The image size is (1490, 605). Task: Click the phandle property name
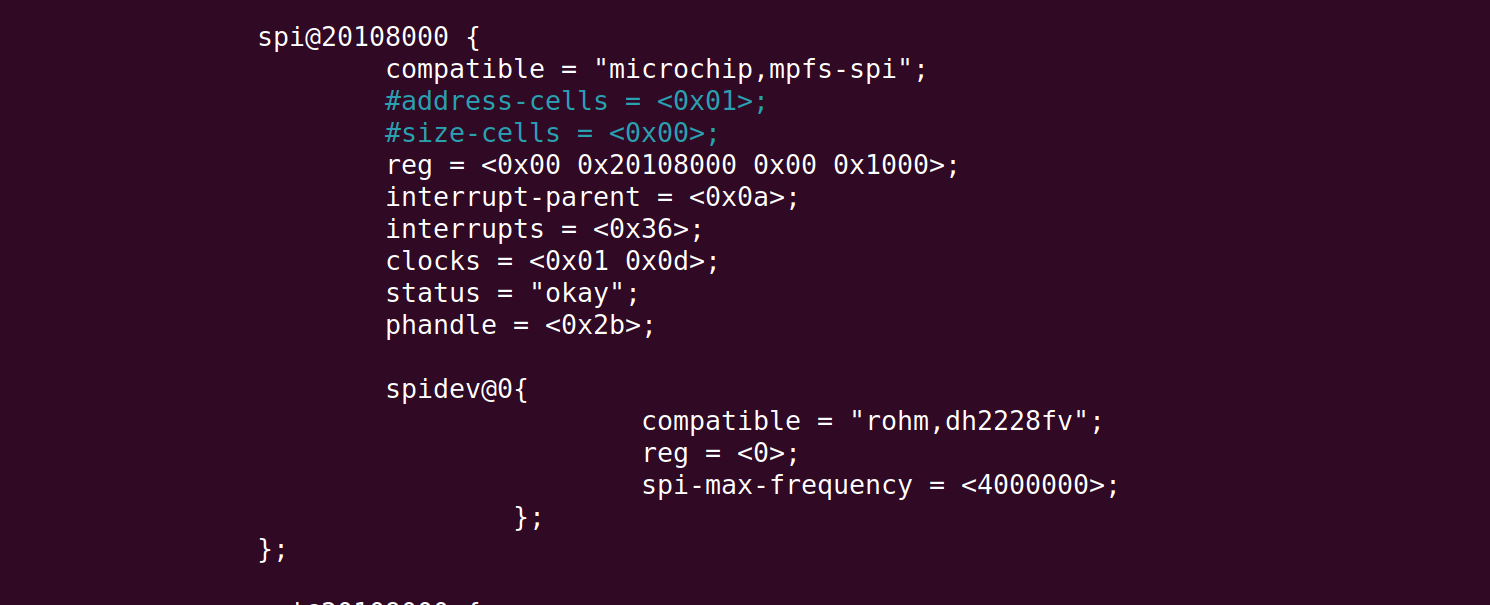point(441,326)
